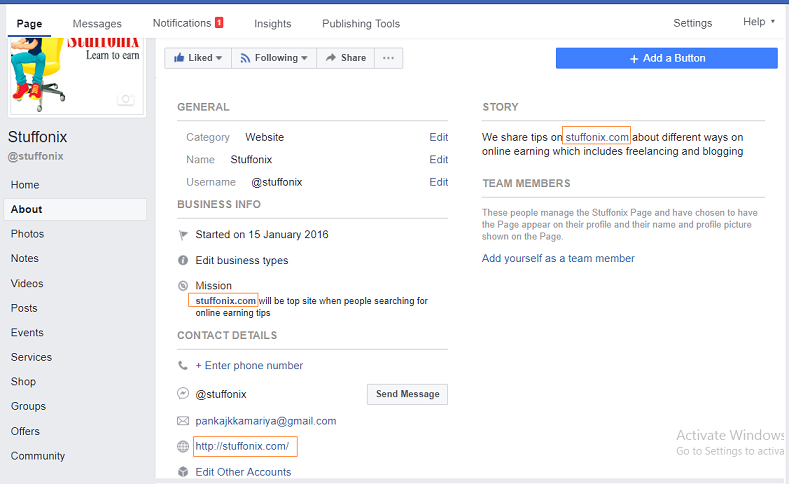The image size is (789, 484).
Task: Open the Liked dropdown button
Action: [198, 58]
